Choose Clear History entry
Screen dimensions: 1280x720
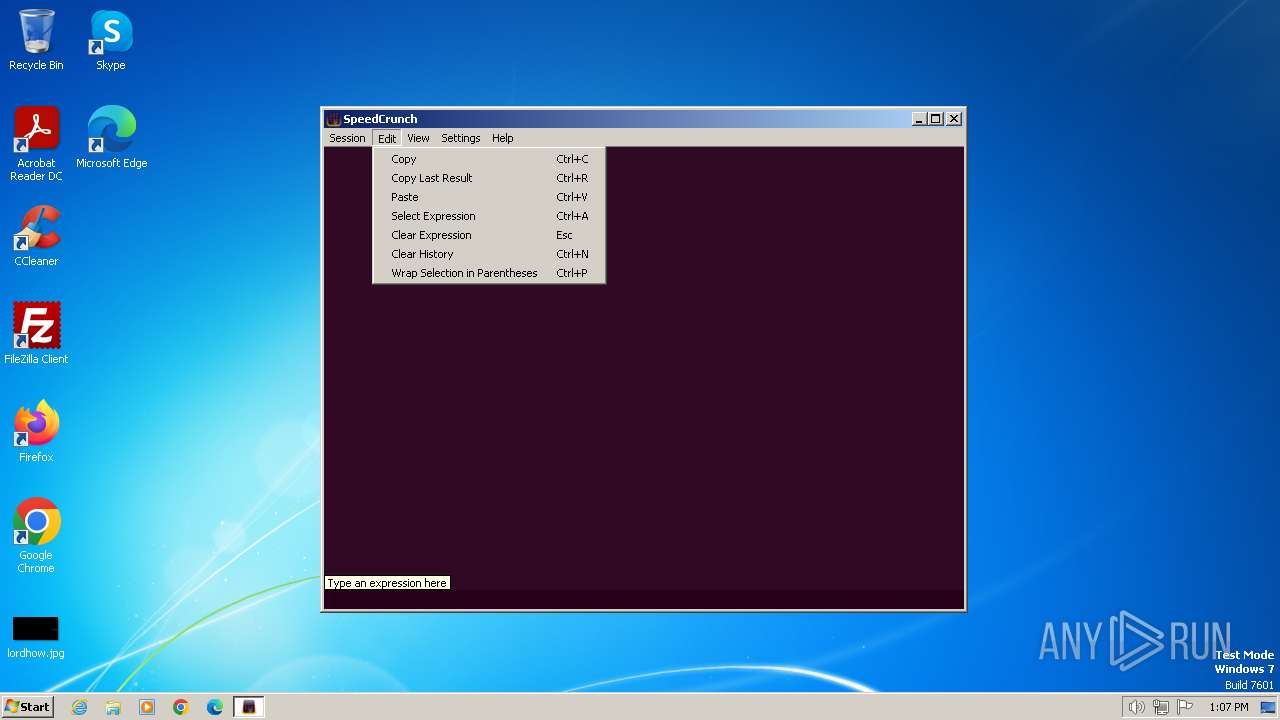(489, 254)
